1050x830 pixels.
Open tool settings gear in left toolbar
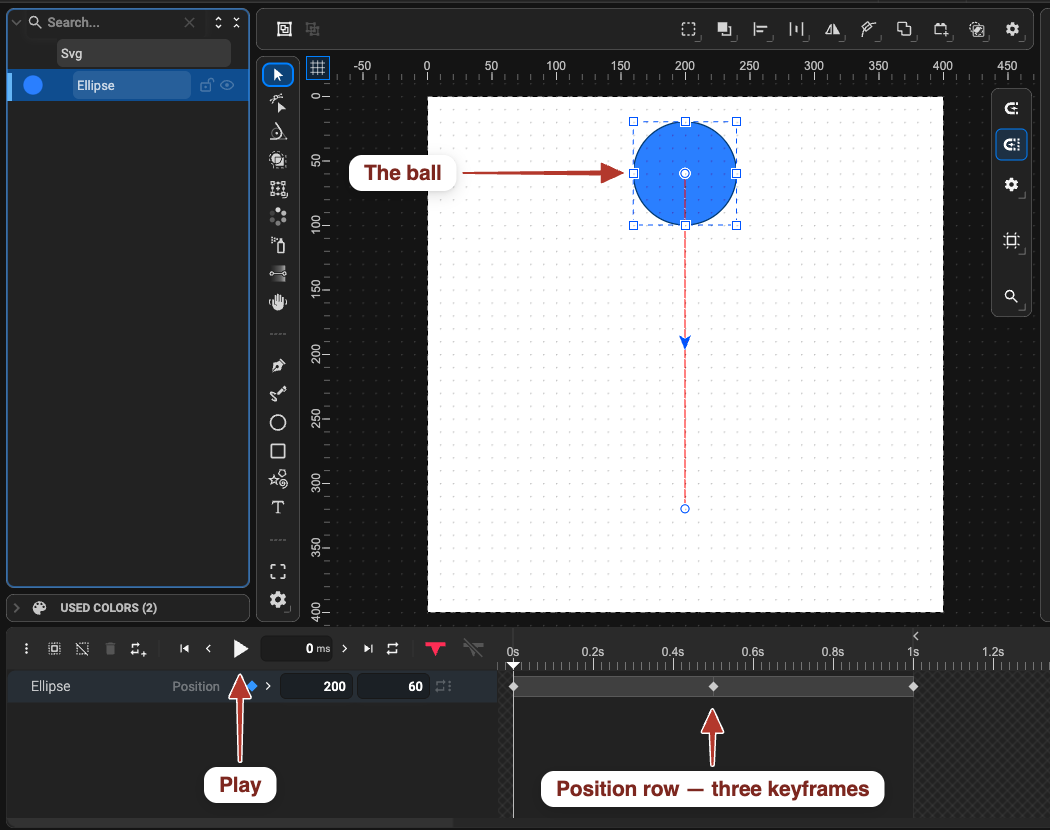point(278,600)
